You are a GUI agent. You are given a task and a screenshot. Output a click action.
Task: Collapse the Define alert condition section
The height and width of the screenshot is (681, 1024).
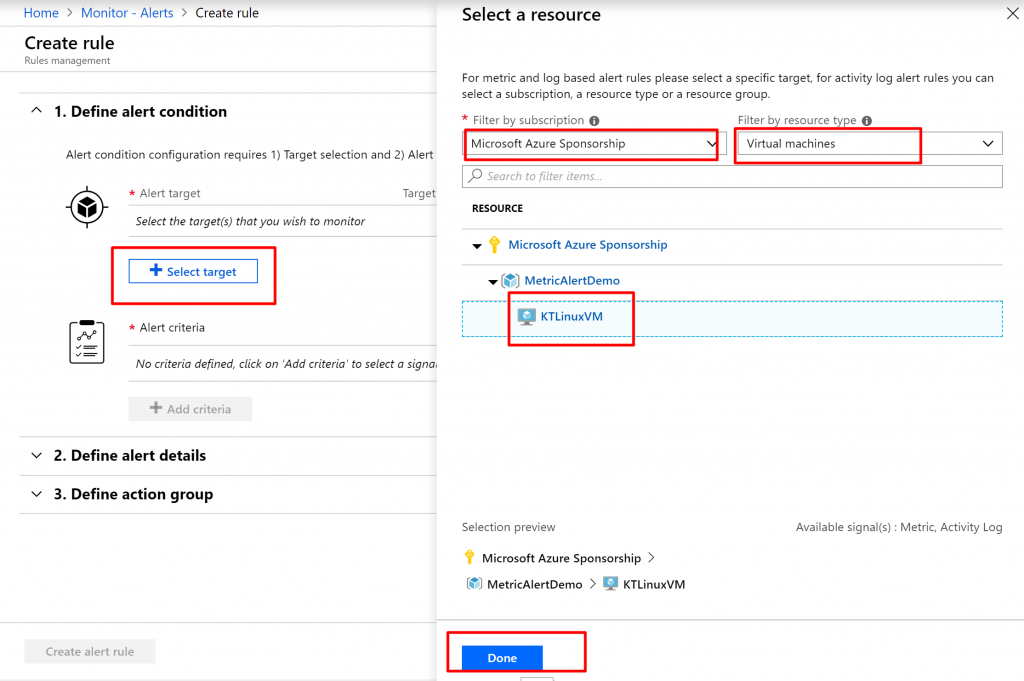tap(37, 111)
